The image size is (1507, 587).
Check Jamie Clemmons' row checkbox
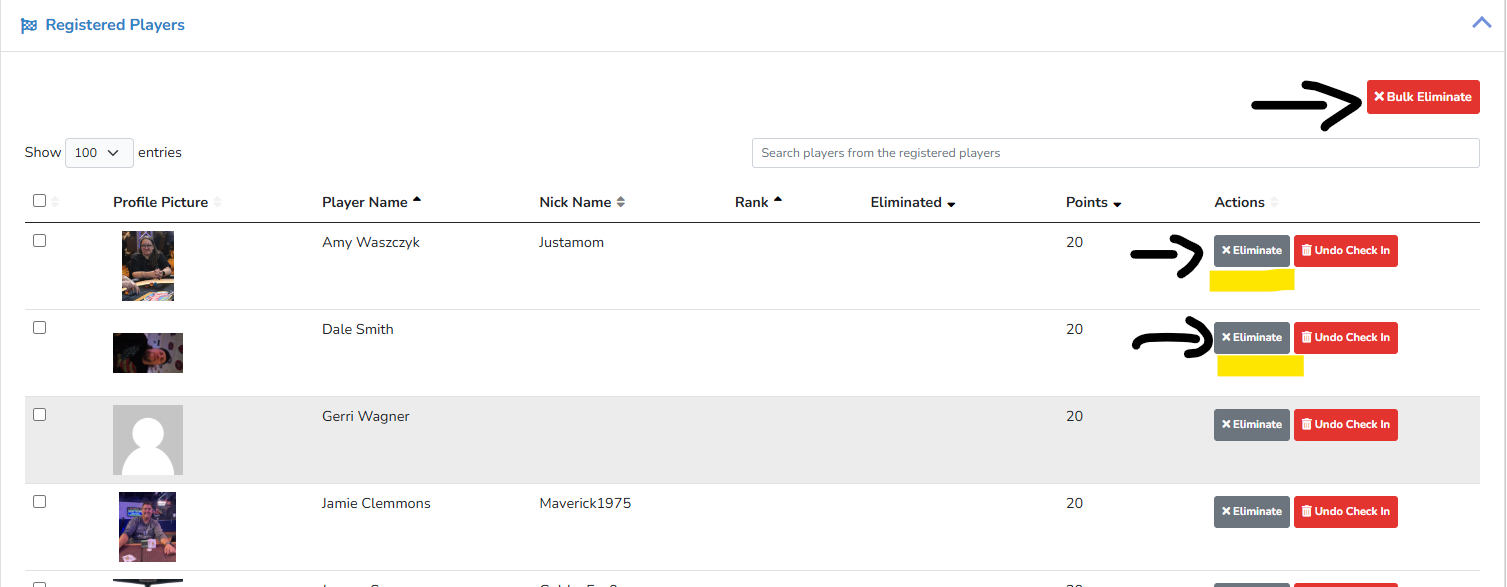[39, 501]
